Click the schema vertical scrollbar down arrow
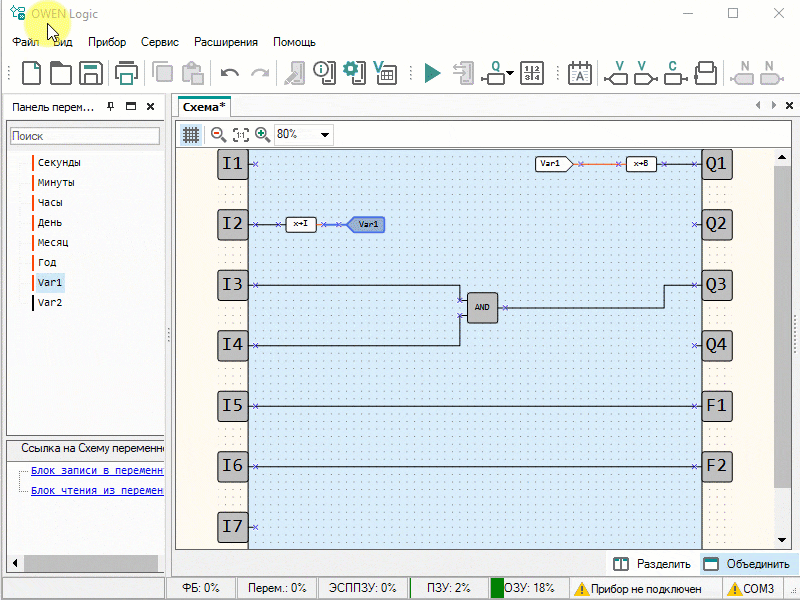 coord(782,540)
